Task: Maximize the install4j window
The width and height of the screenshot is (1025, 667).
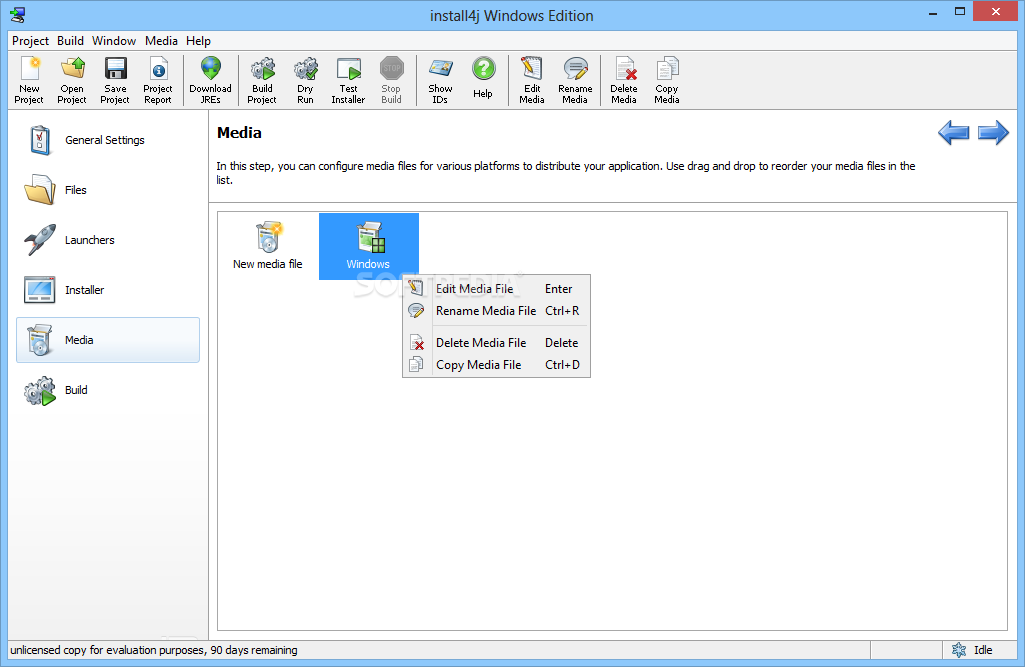Action: click(x=960, y=12)
